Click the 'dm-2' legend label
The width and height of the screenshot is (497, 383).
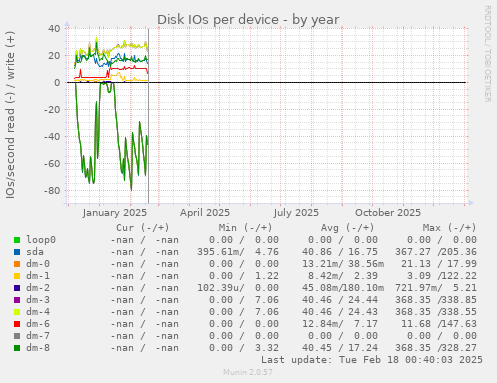pos(38,288)
